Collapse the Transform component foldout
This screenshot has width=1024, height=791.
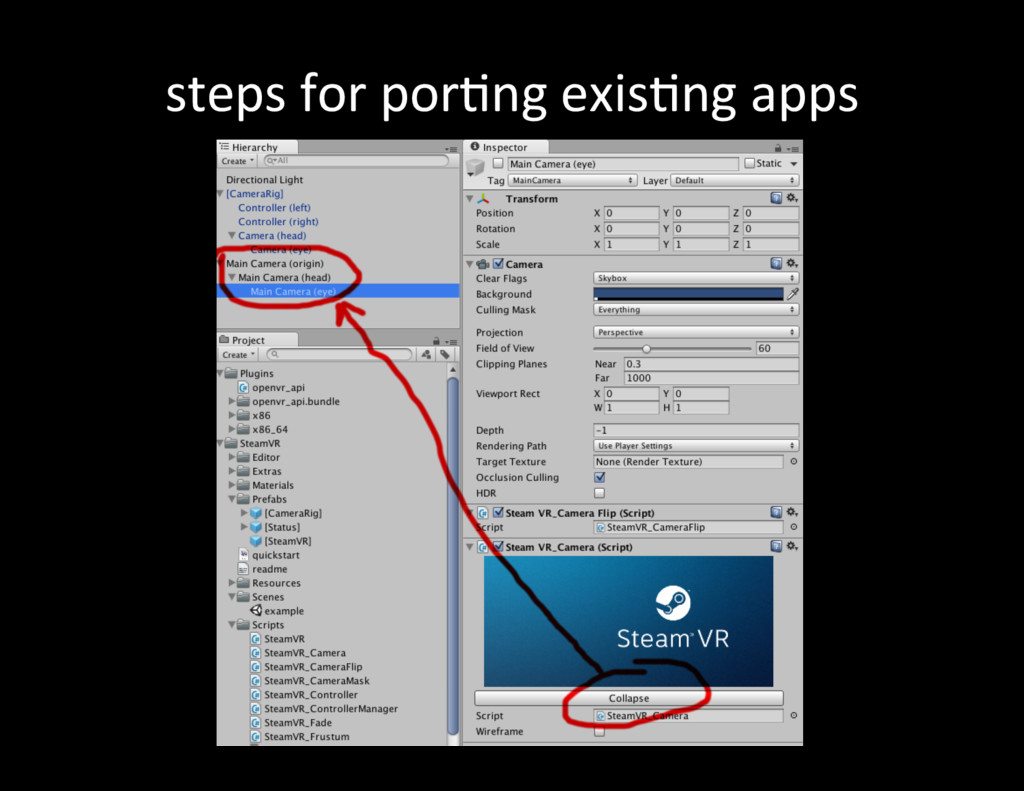coord(470,199)
